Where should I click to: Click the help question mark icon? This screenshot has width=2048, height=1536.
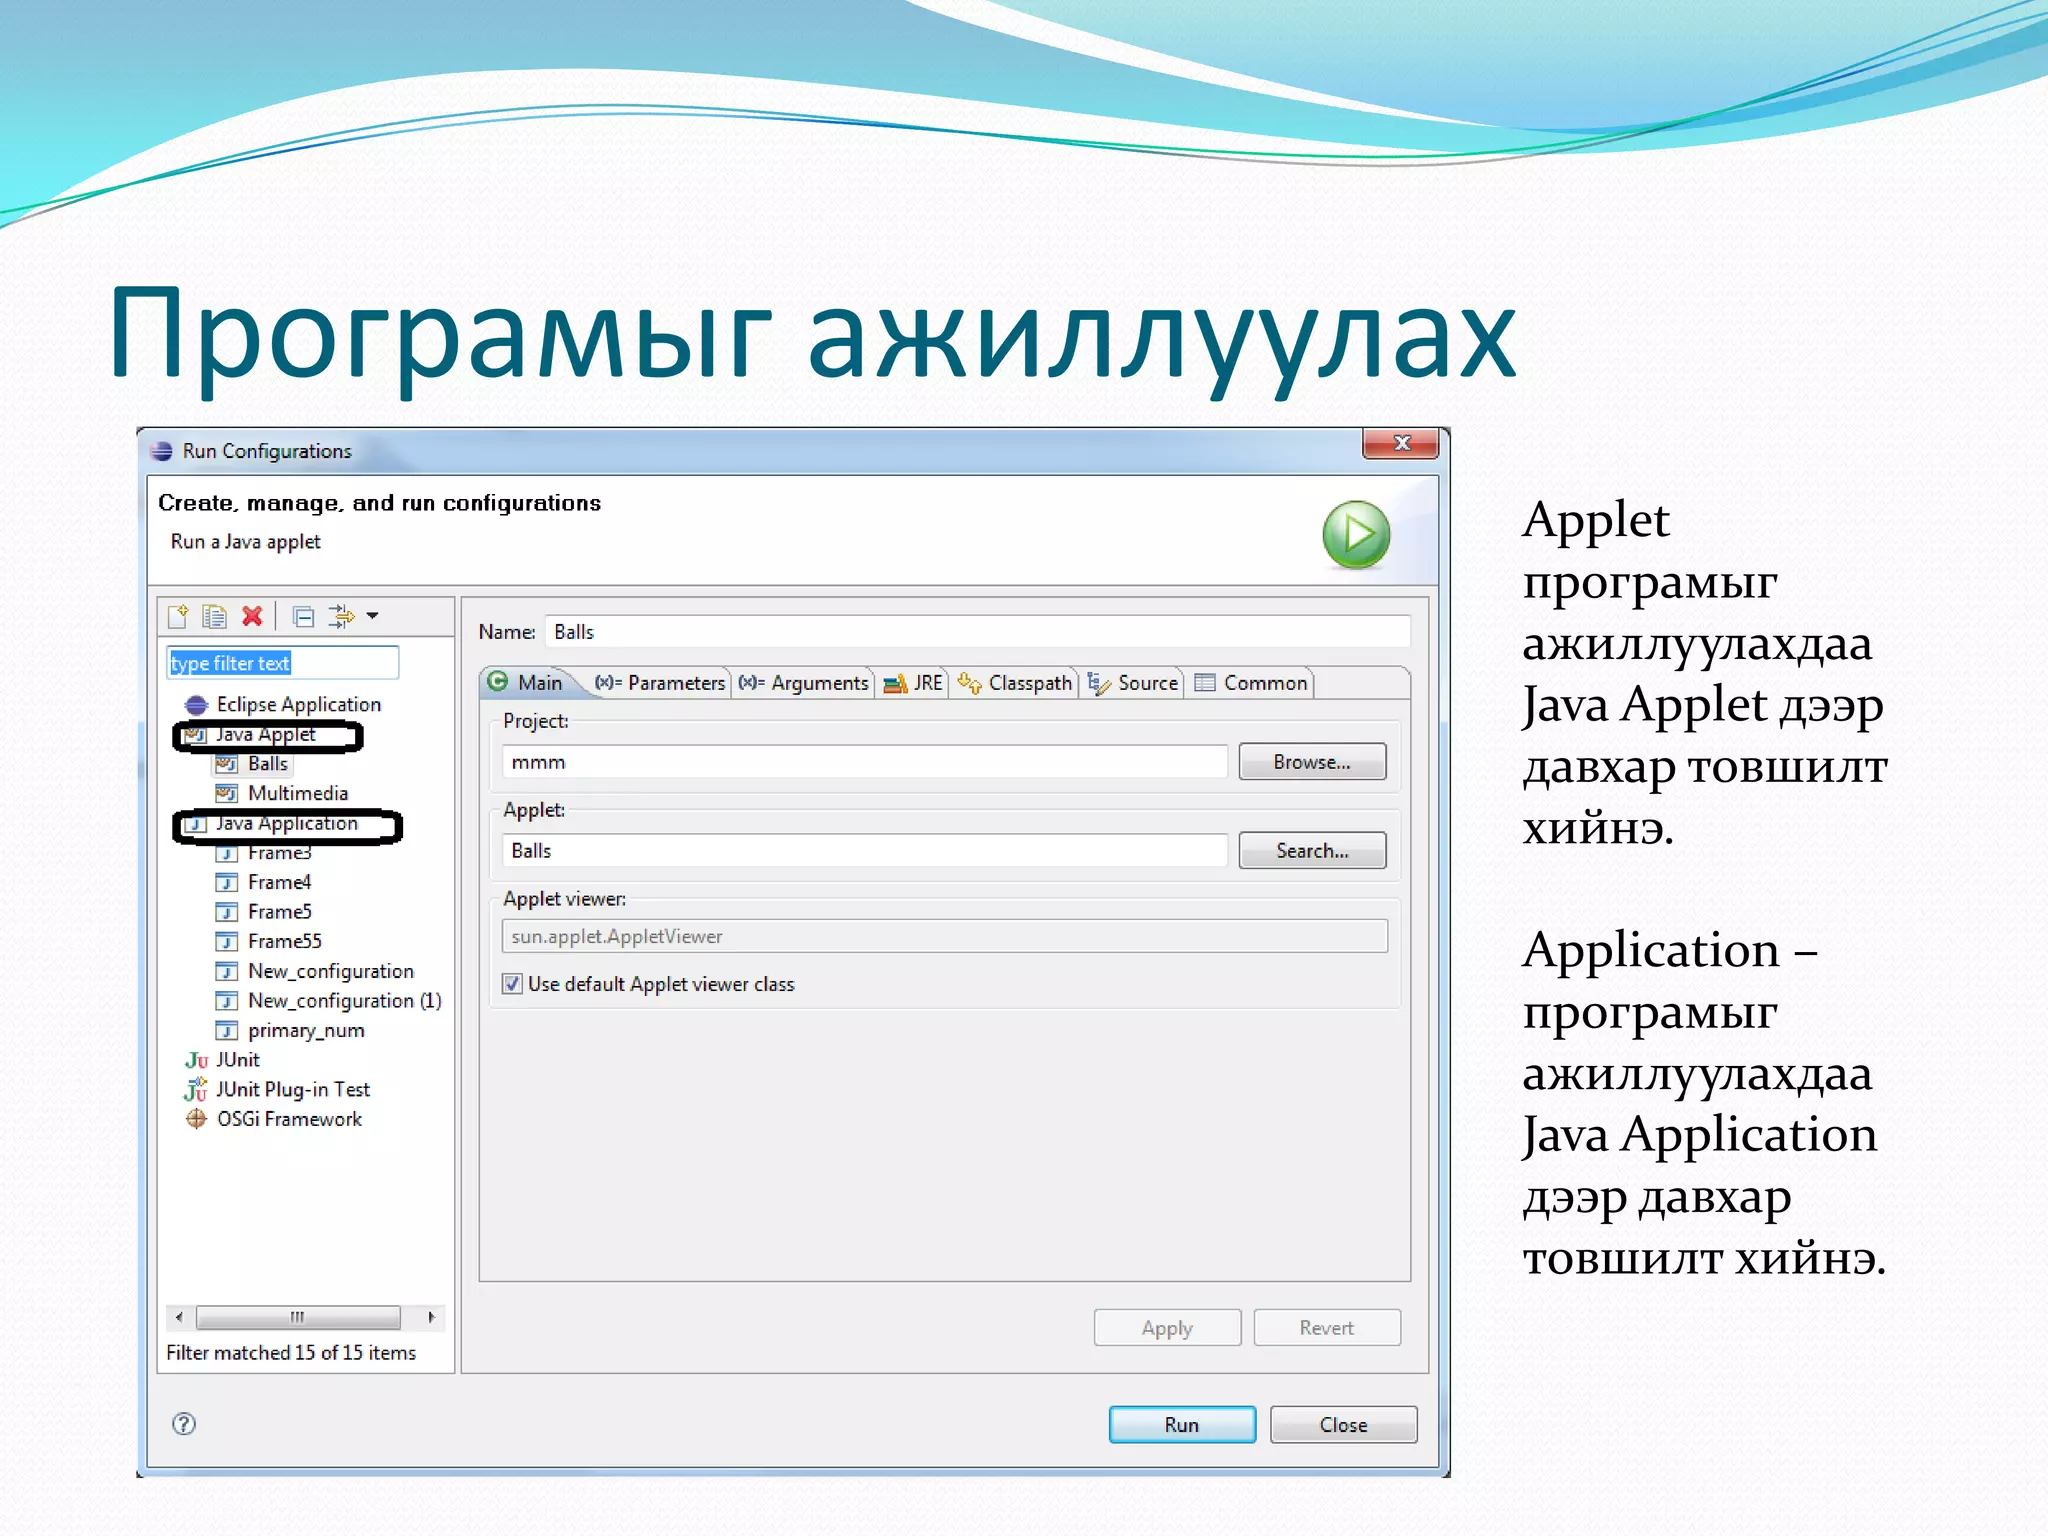pos(184,1424)
